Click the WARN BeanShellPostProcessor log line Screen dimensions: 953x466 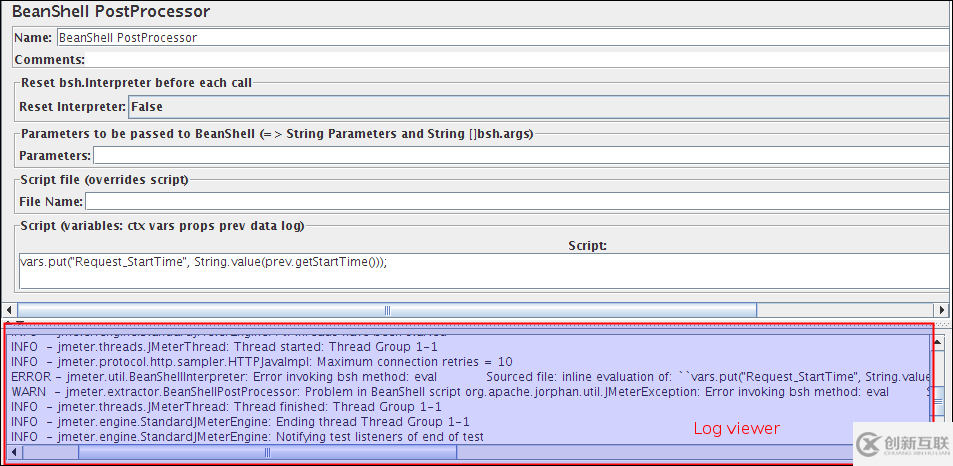pos(470,392)
